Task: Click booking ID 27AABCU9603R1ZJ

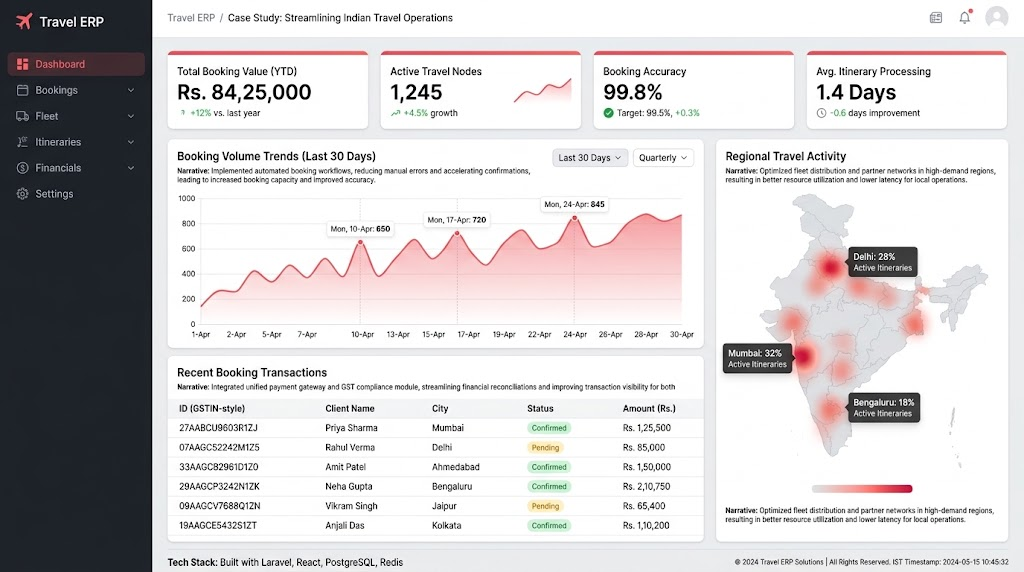Action: click(x=218, y=428)
